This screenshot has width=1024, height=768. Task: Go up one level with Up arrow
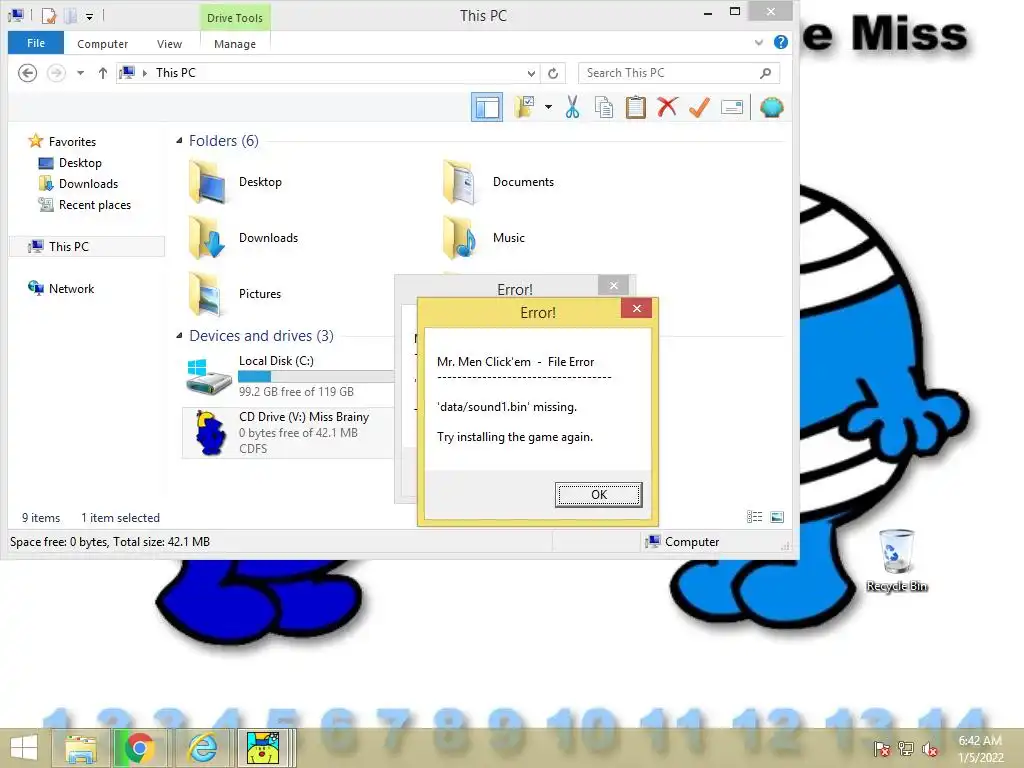(103, 72)
